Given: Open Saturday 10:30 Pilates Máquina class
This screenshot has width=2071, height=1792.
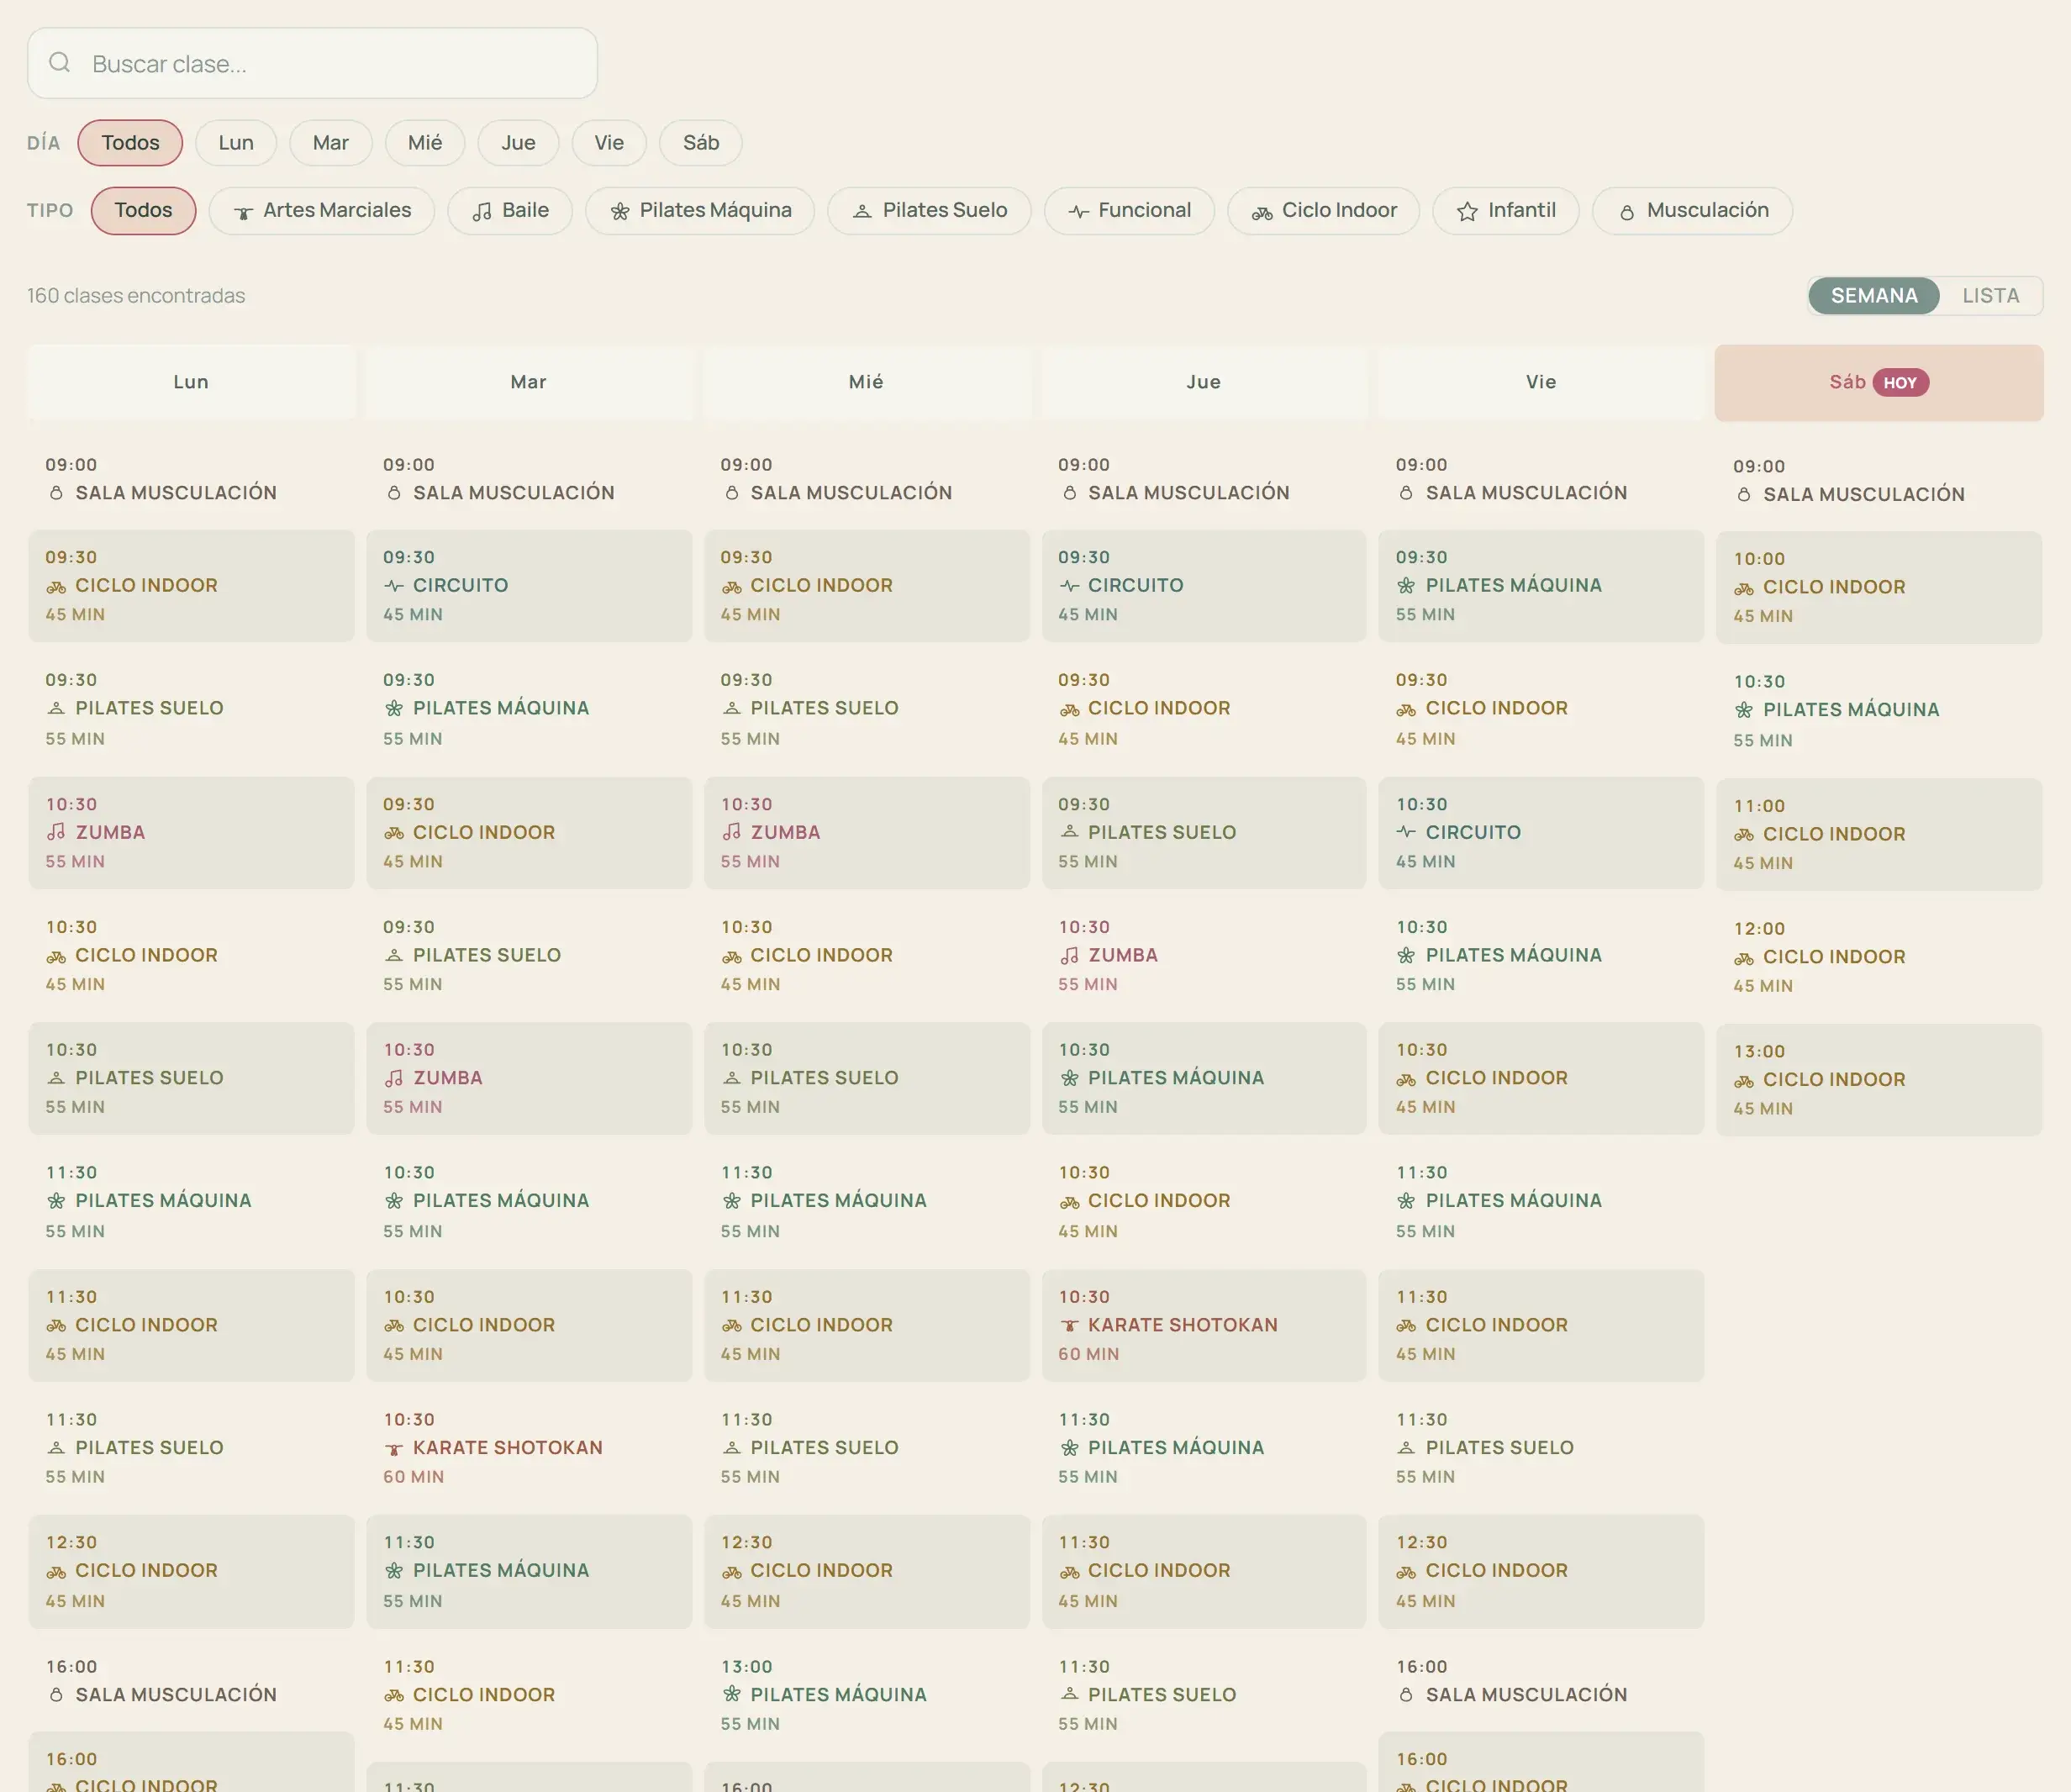Looking at the screenshot, I should click(x=1879, y=710).
